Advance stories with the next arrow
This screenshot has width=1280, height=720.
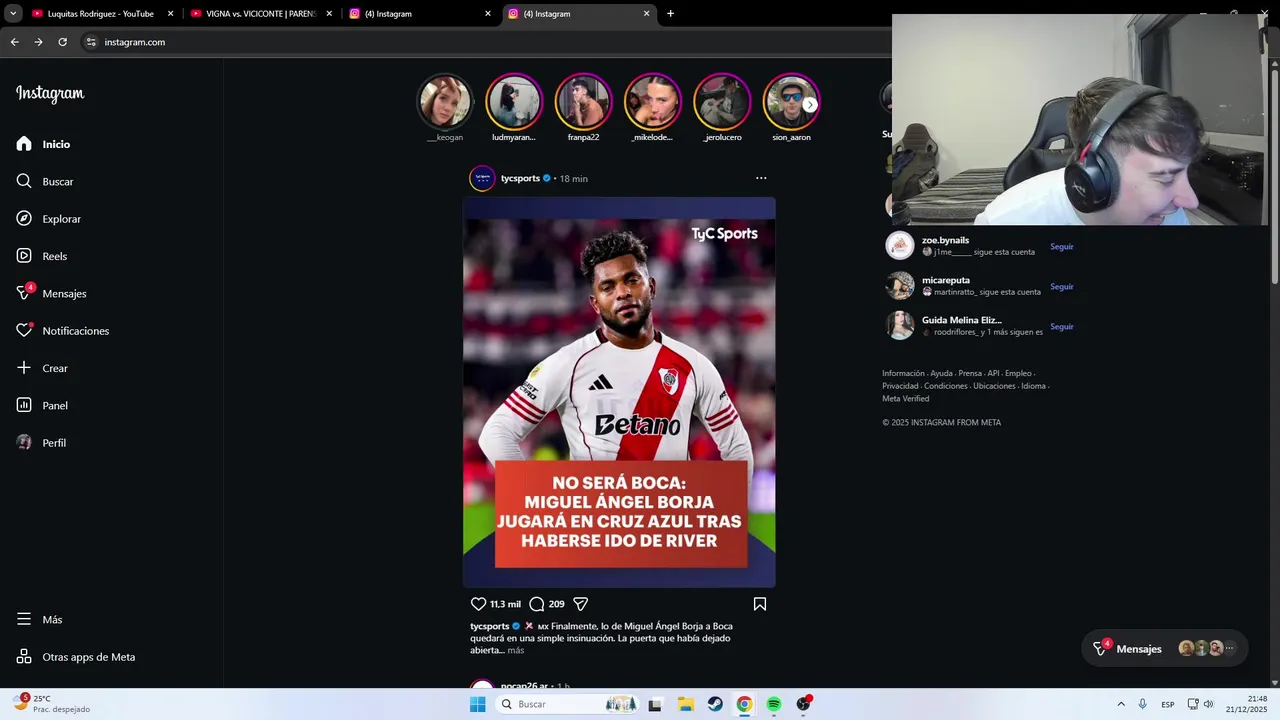coord(810,104)
